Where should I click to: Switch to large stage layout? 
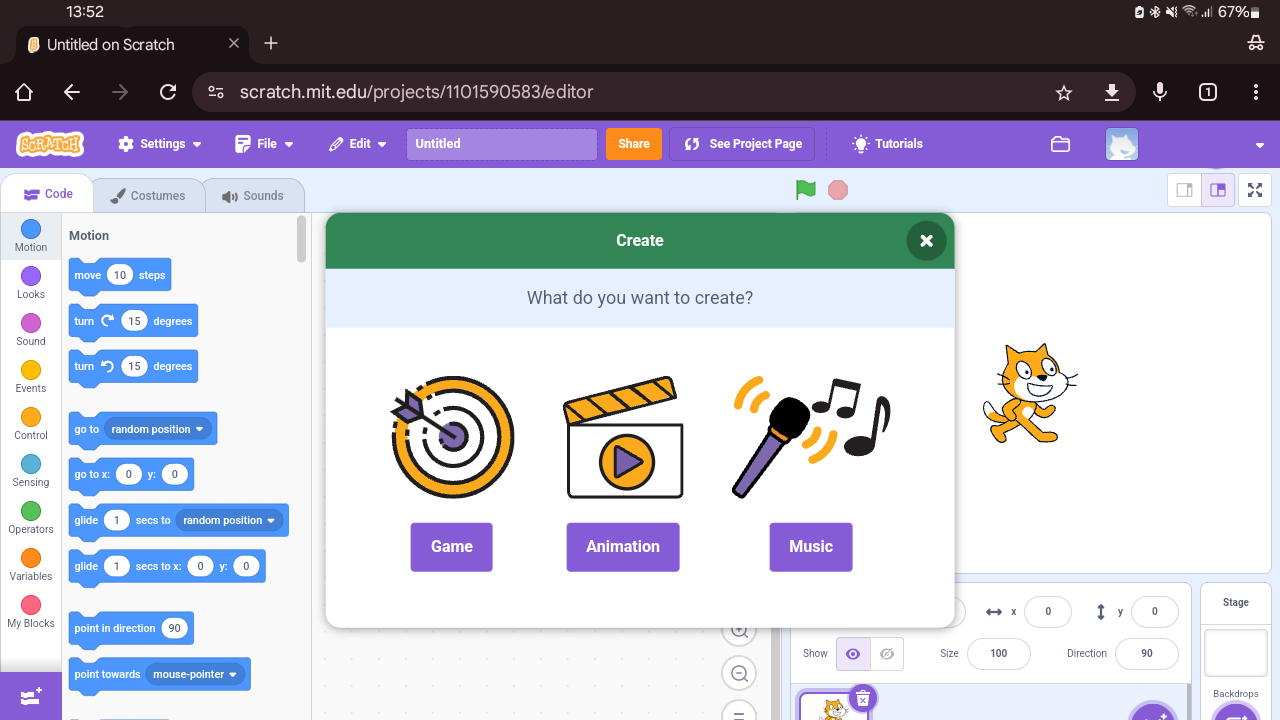1217,190
